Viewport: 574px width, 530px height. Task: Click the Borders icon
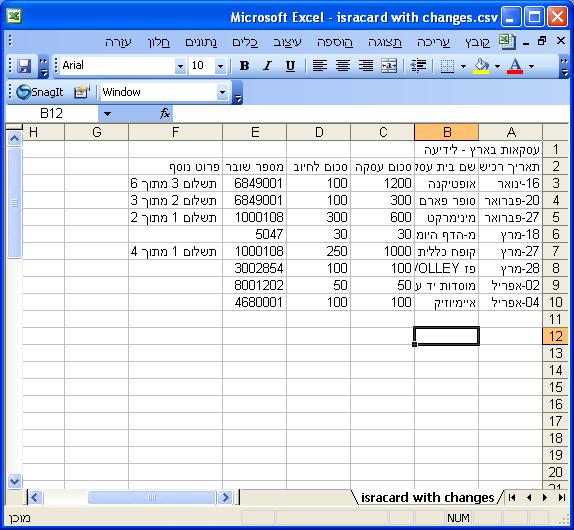coord(447,66)
